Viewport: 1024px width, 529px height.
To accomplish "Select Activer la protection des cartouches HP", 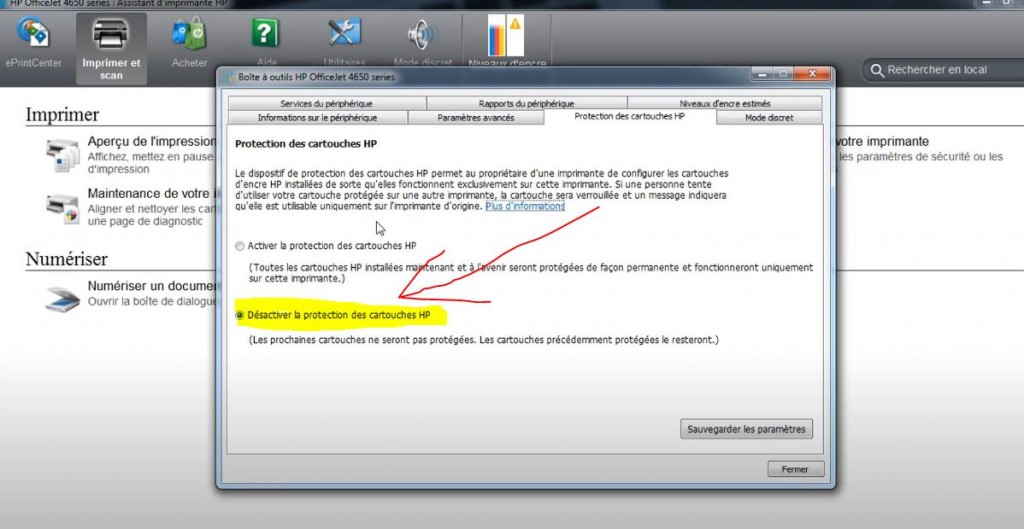I will pyautogui.click(x=240, y=246).
